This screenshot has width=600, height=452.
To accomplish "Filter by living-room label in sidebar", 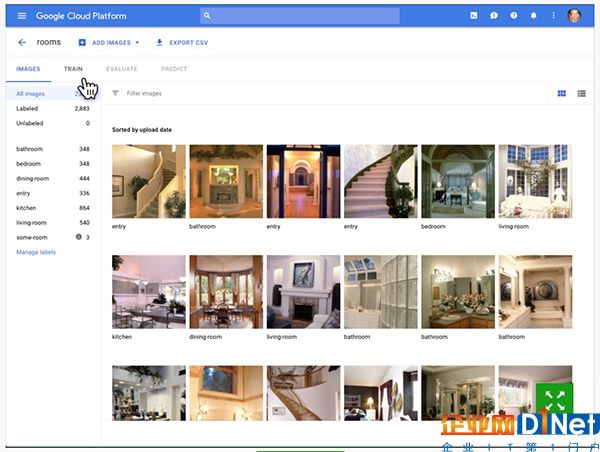I will coord(53,222).
